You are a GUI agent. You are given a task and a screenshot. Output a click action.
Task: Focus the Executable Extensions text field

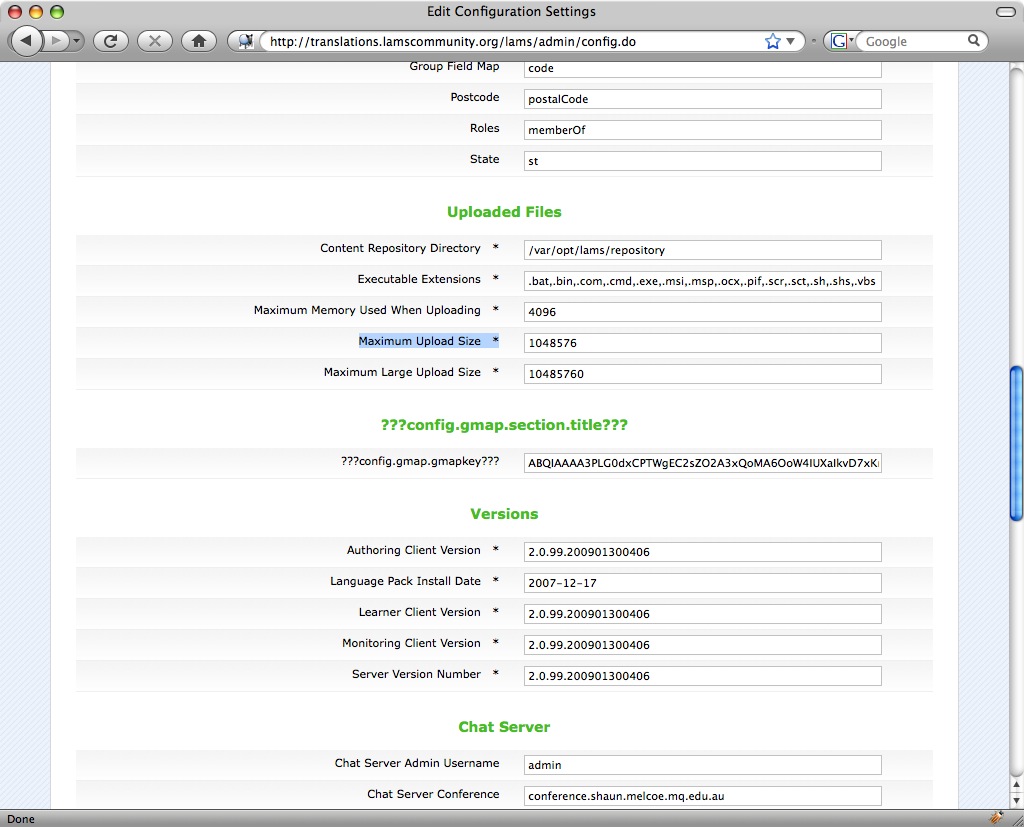[702, 281]
